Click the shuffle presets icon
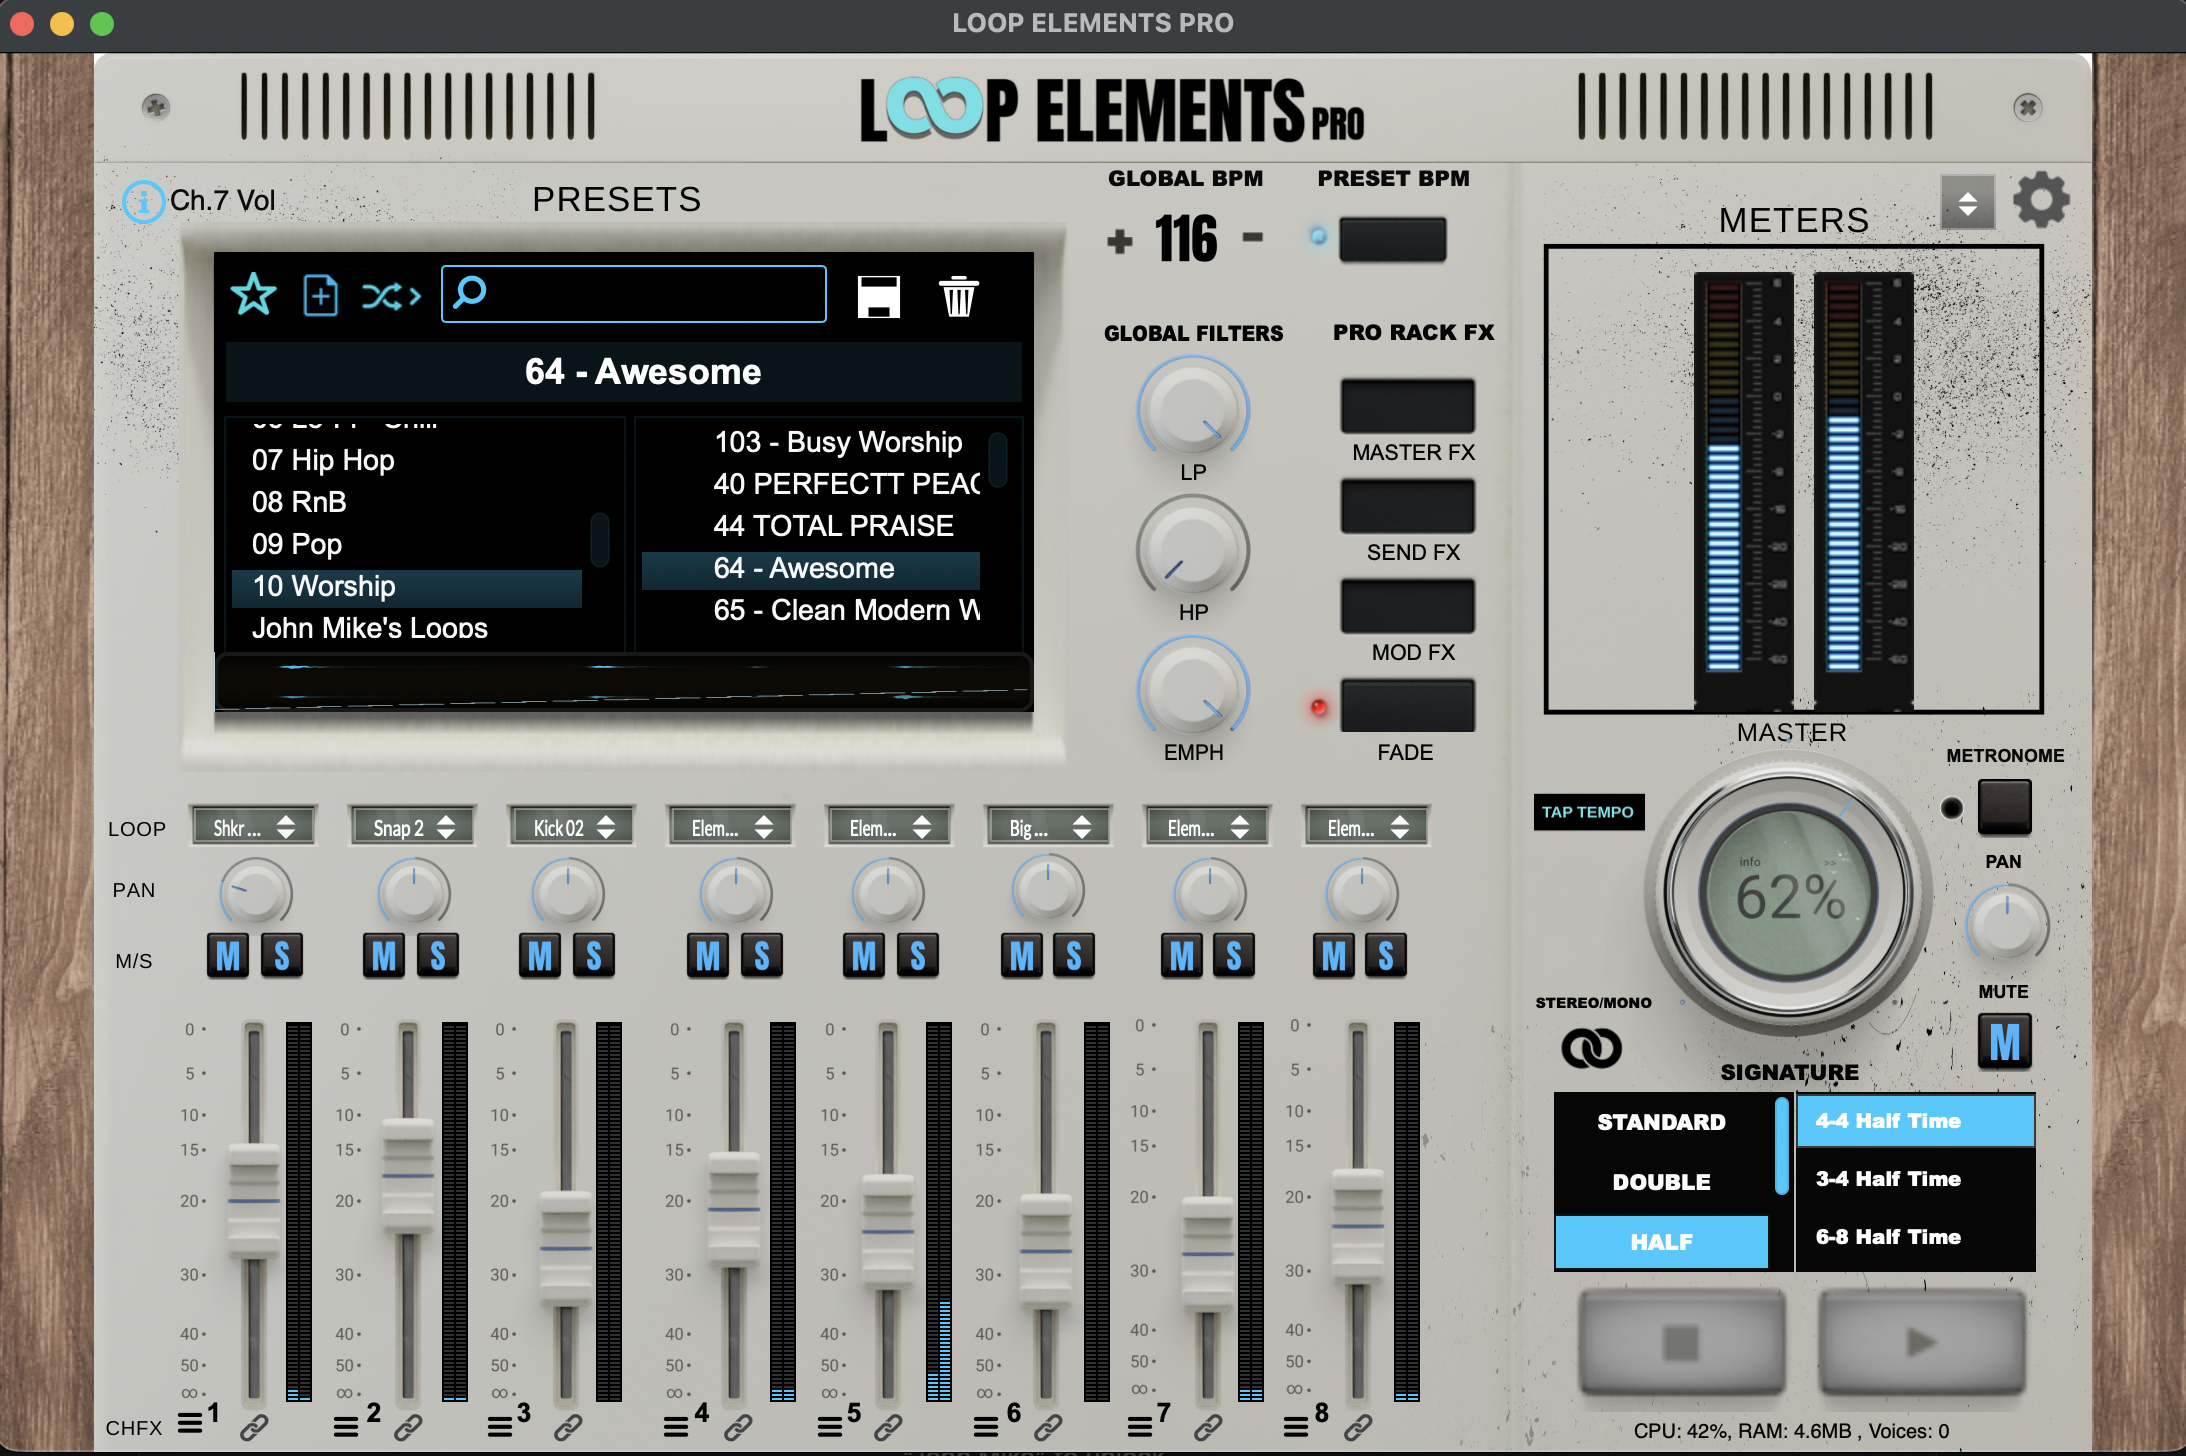 tap(391, 296)
